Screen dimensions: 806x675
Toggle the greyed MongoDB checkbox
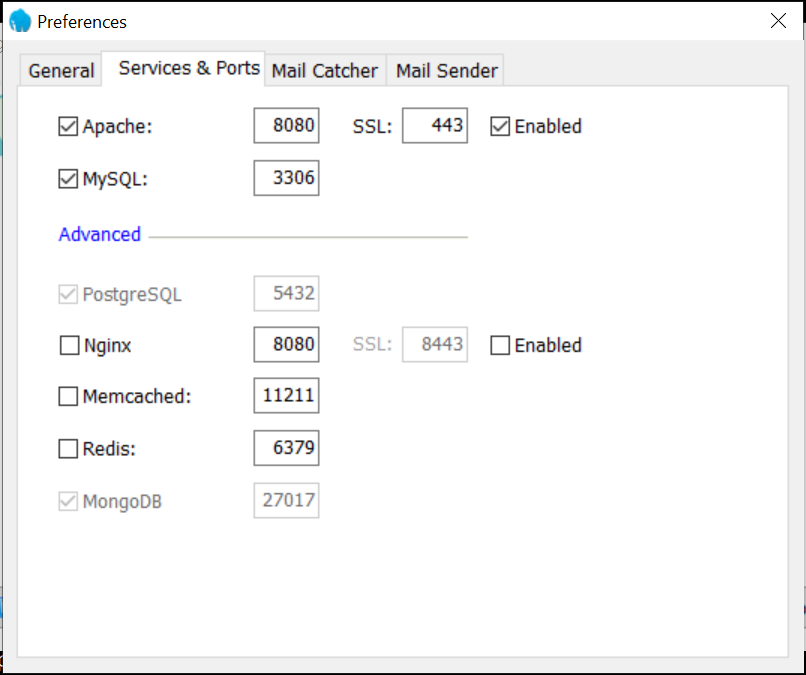[x=68, y=501]
